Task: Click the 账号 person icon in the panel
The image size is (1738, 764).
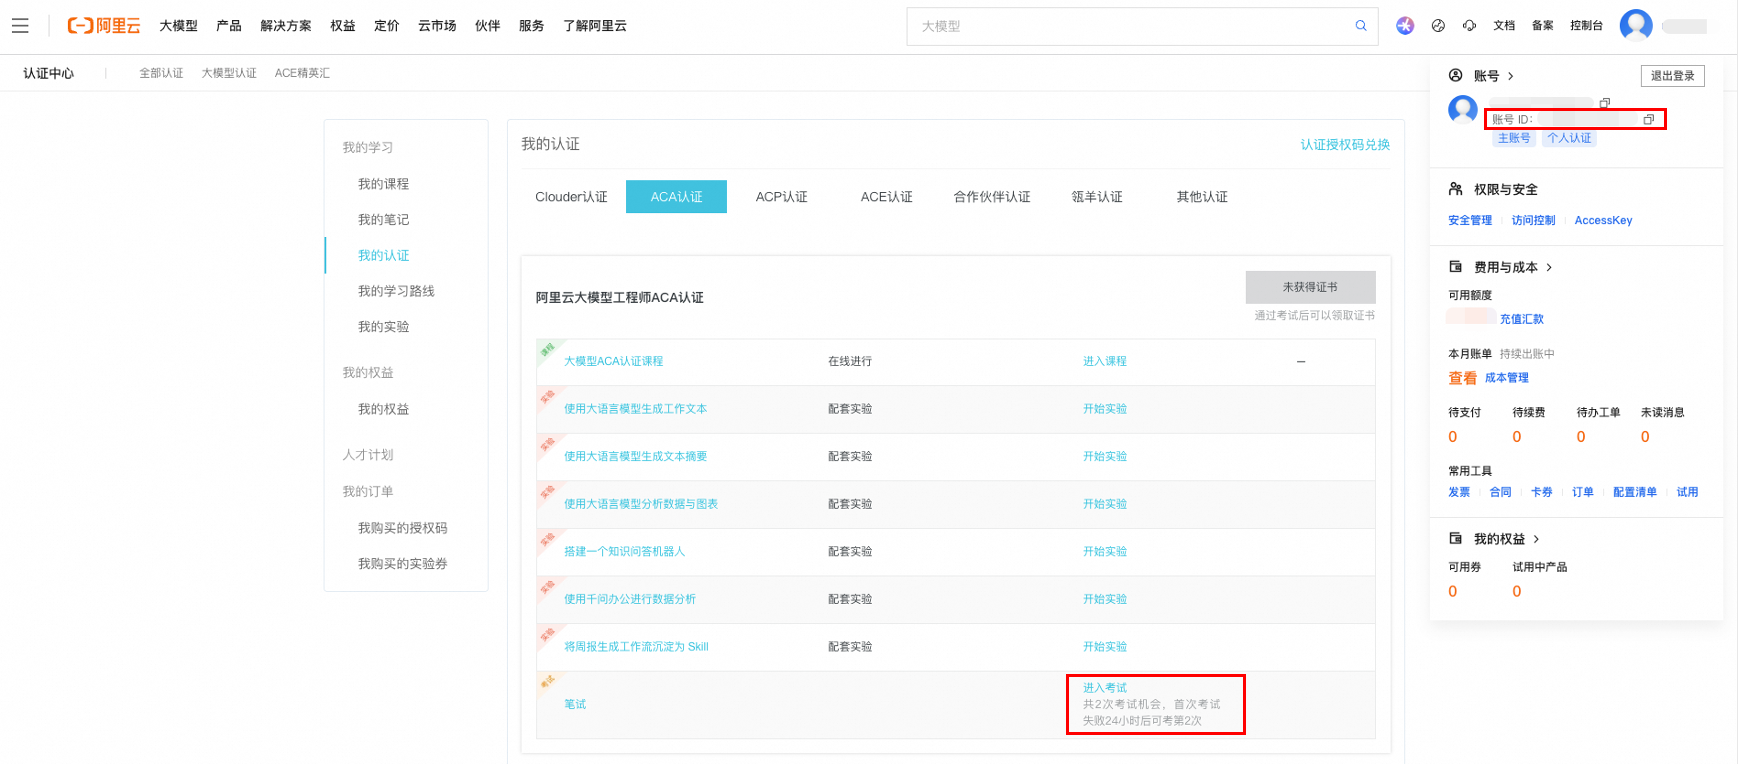Action: [1456, 75]
